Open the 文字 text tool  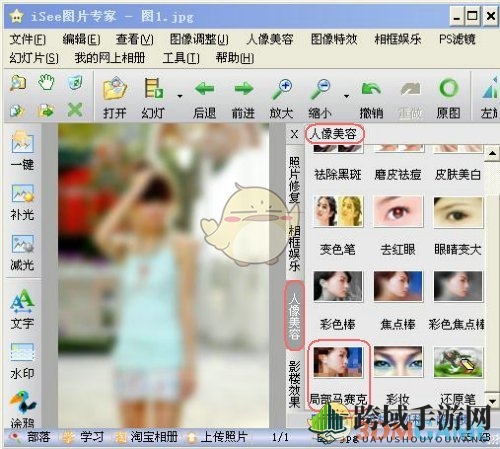coord(22,309)
